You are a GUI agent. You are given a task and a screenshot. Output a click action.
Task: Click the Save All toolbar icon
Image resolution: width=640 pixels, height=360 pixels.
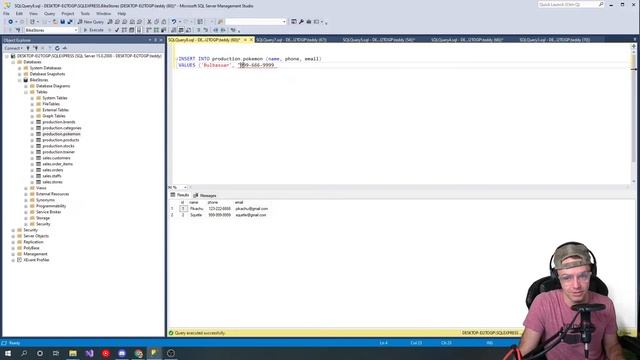point(70,22)
